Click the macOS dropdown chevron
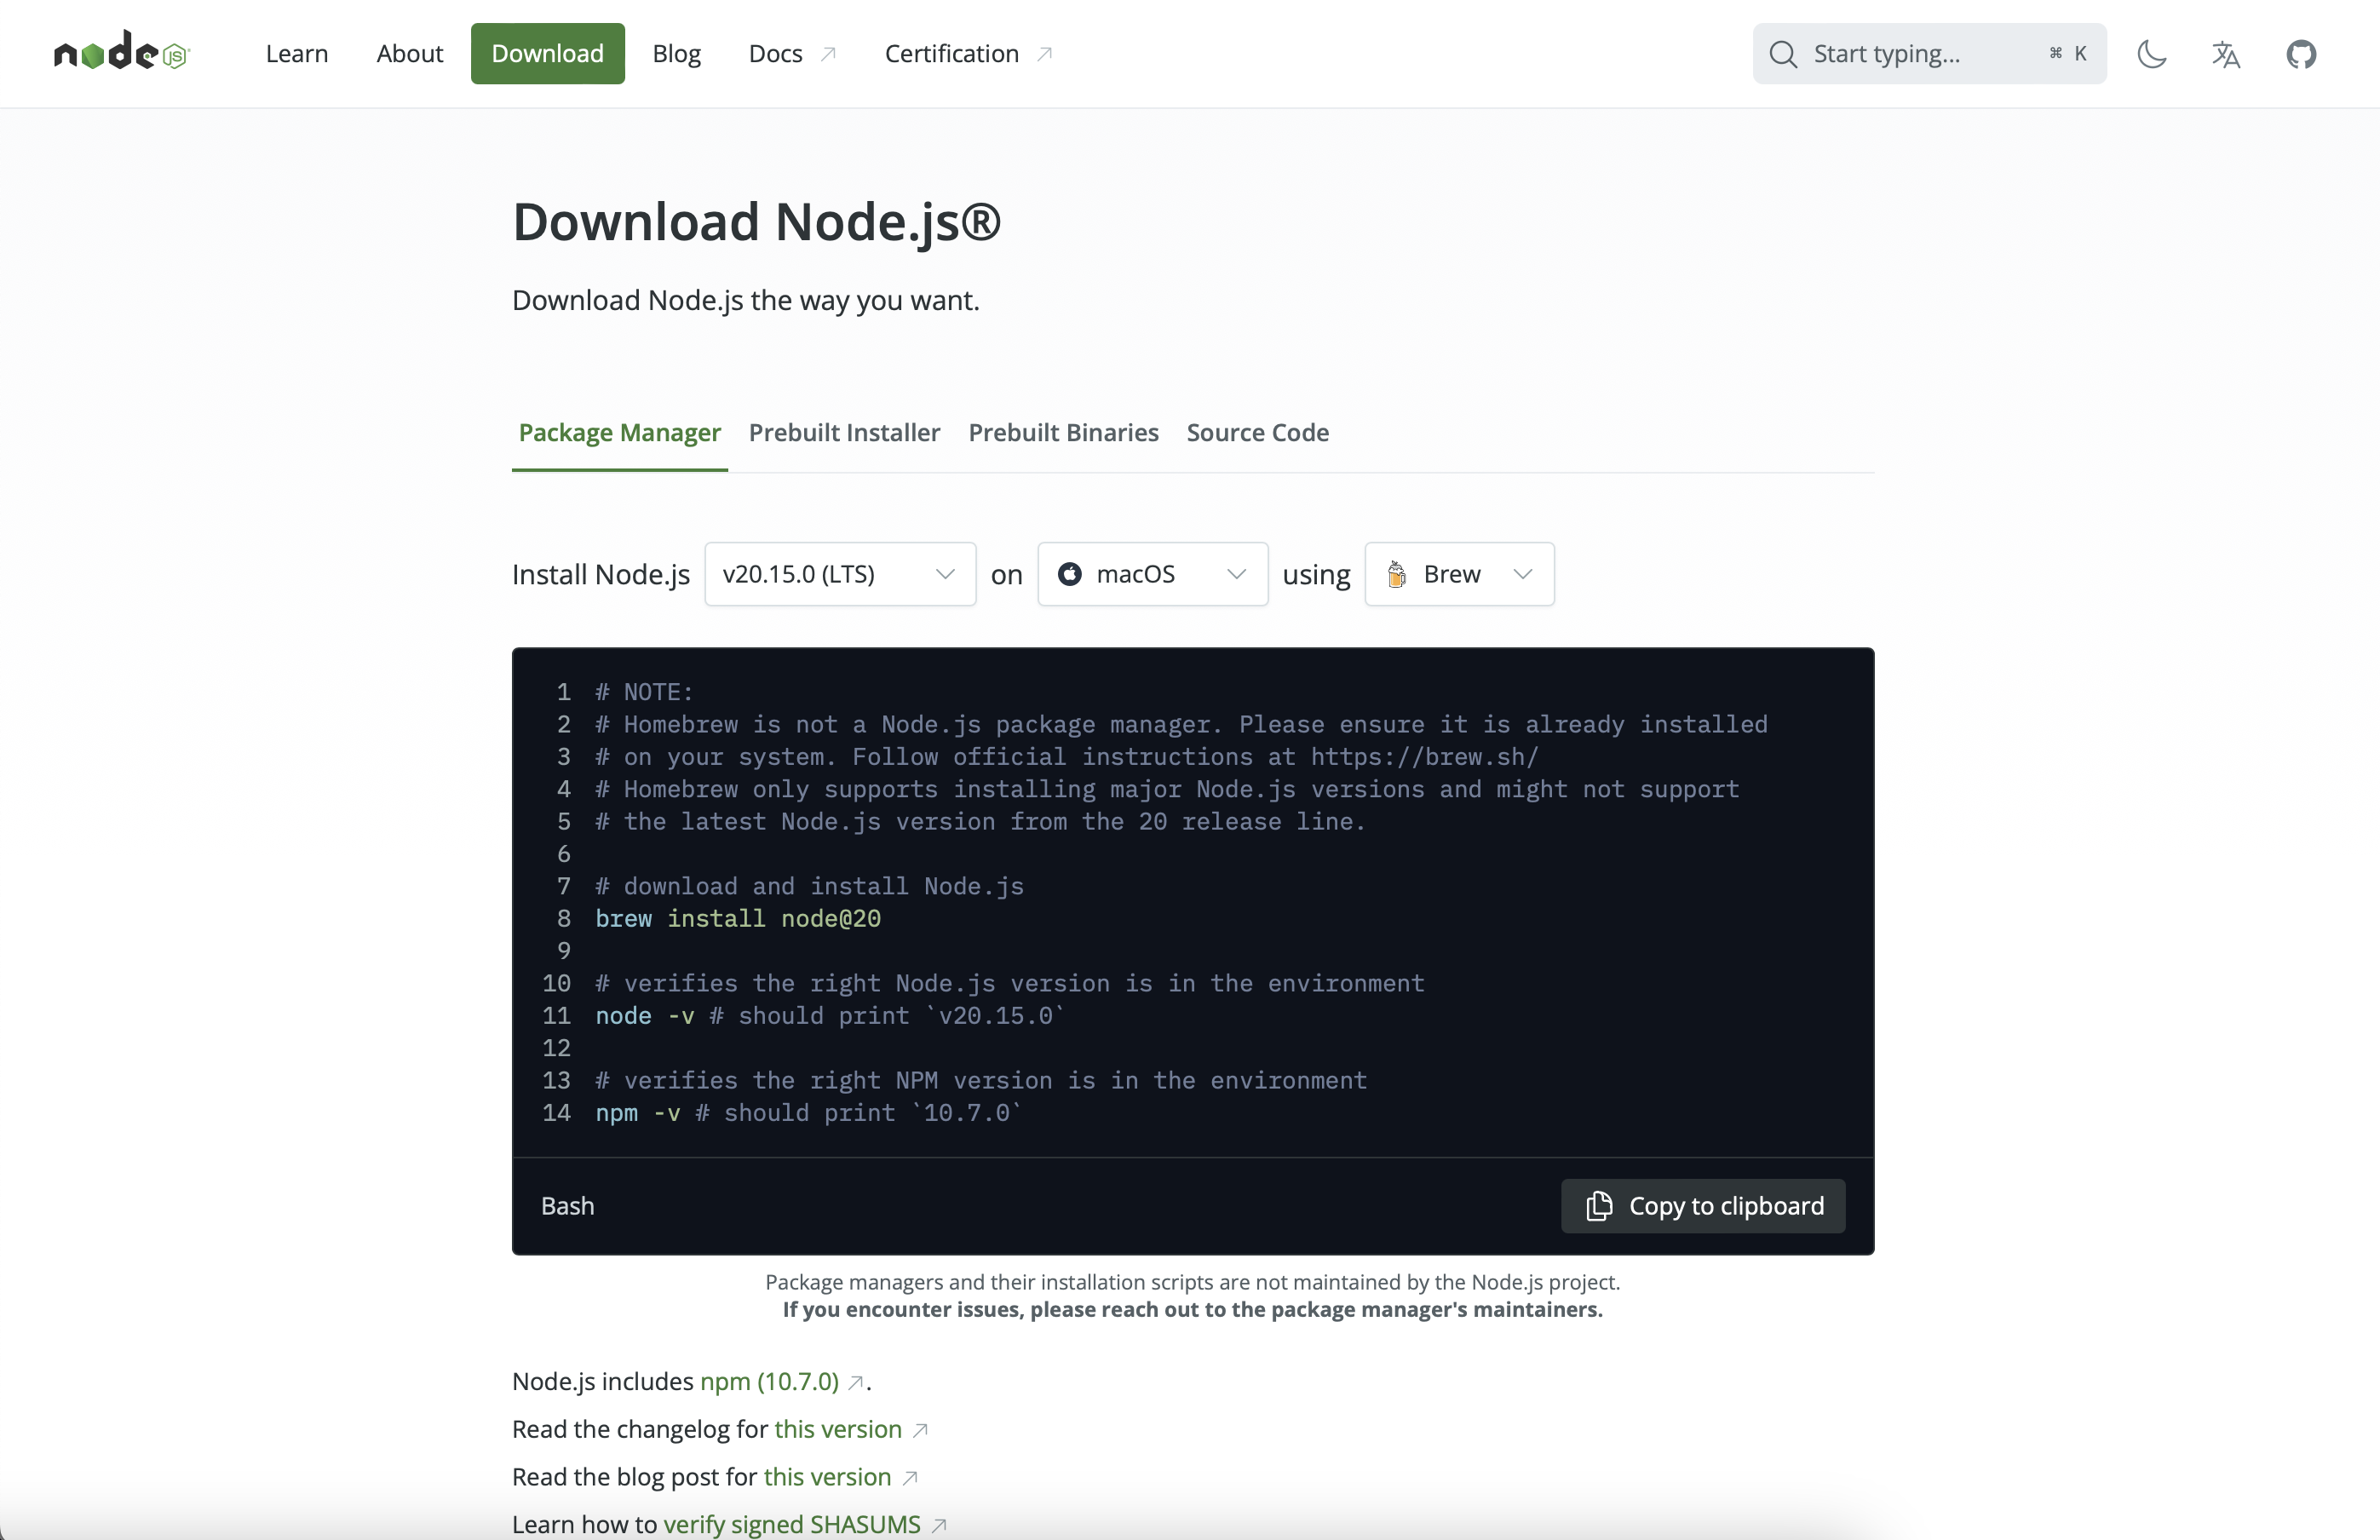This screenshot has width=2380, height=1540. pyautogui.click(x=1236, y=574)
